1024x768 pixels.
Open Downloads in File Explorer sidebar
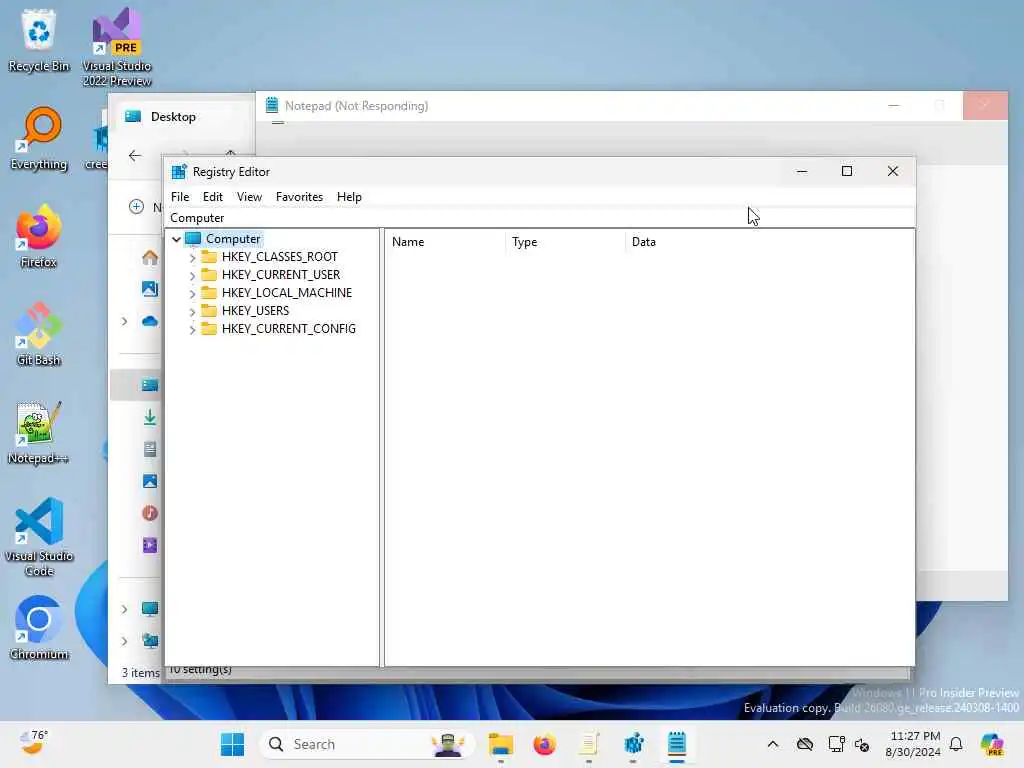coord(150,417)
